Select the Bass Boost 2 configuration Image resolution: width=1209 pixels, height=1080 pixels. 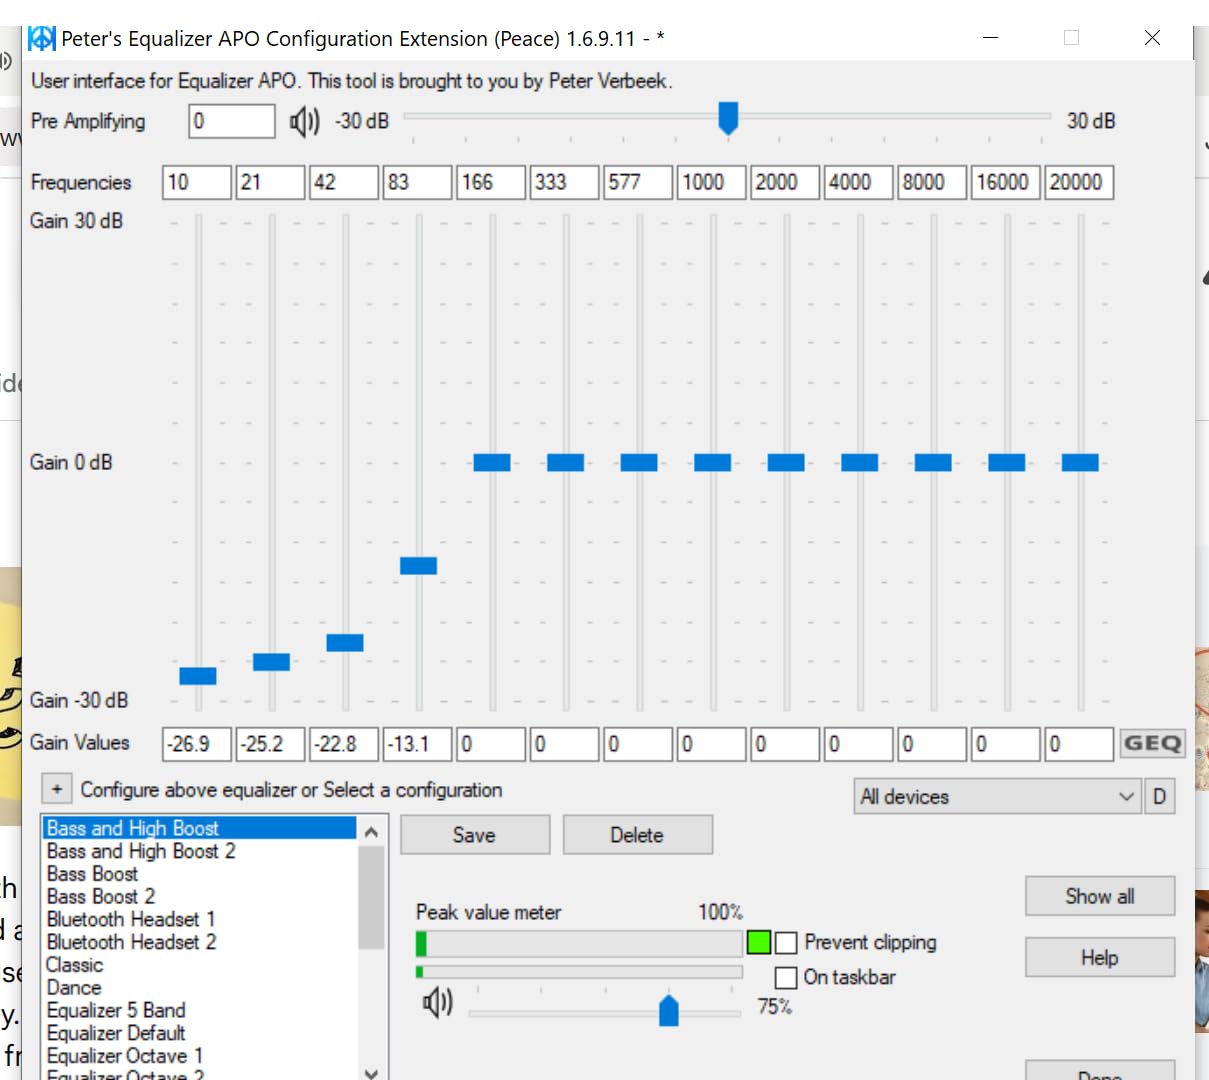coord(200,896)
